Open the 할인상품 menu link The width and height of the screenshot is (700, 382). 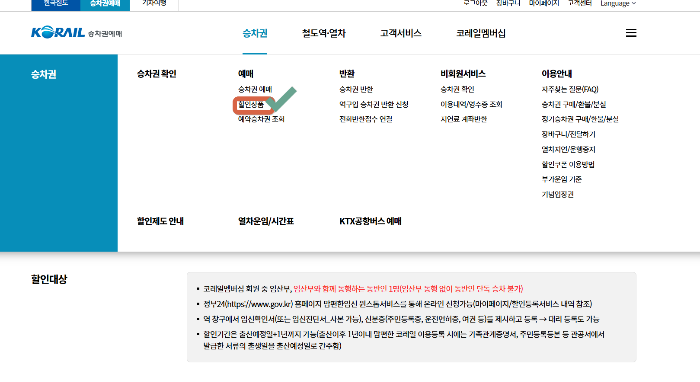click(251, 104)
